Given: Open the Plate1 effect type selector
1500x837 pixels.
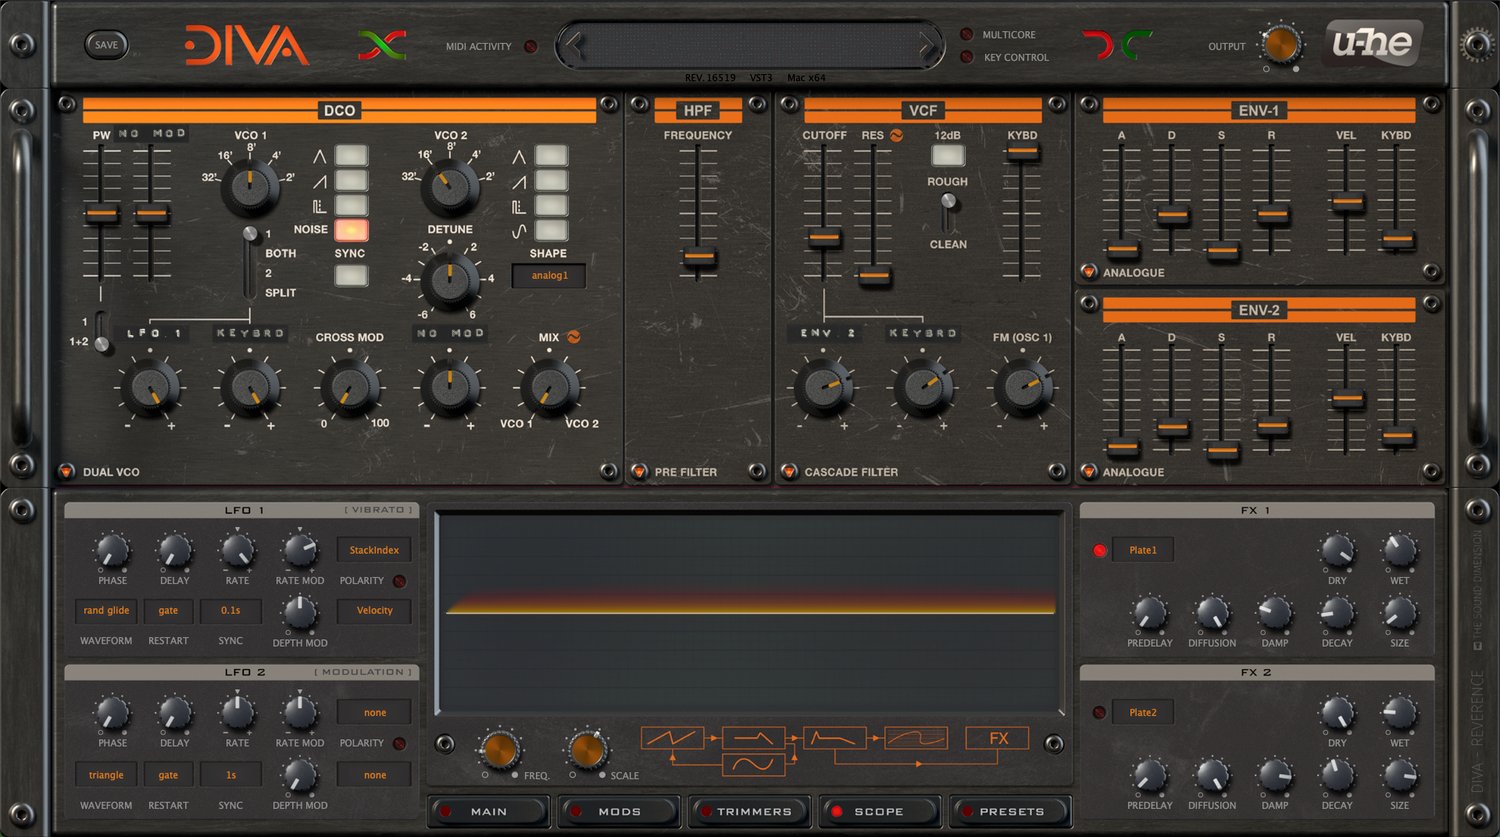Looking at the screenshot, I should (1142, 550).
